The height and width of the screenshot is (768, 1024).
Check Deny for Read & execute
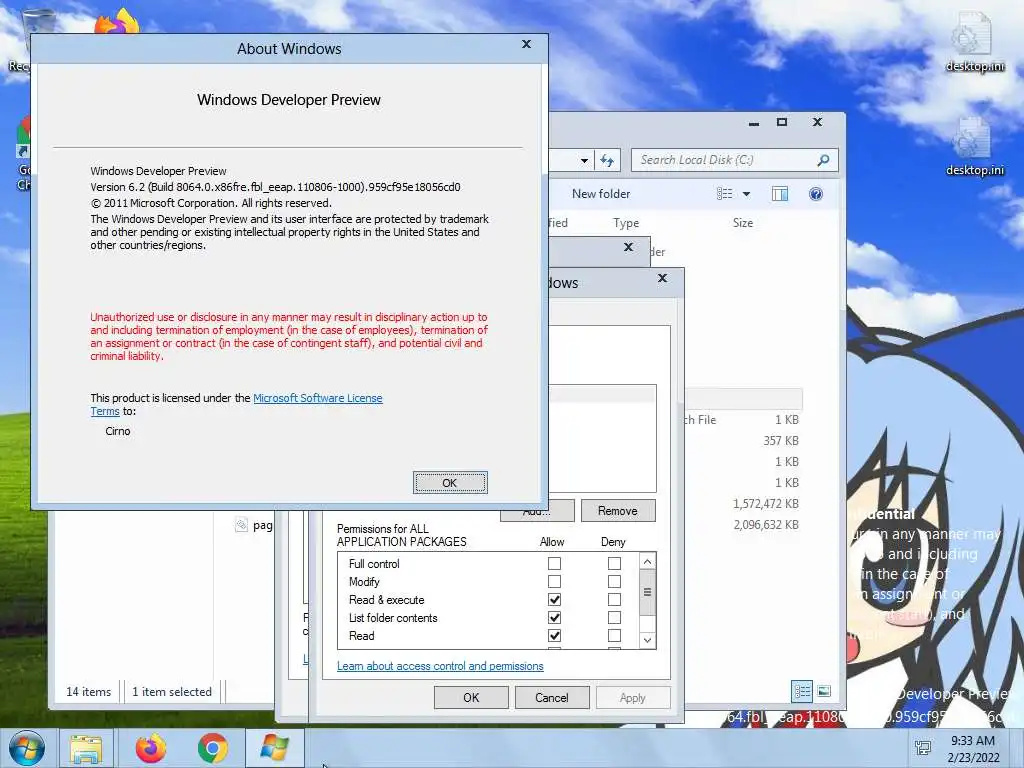(614, 600)
